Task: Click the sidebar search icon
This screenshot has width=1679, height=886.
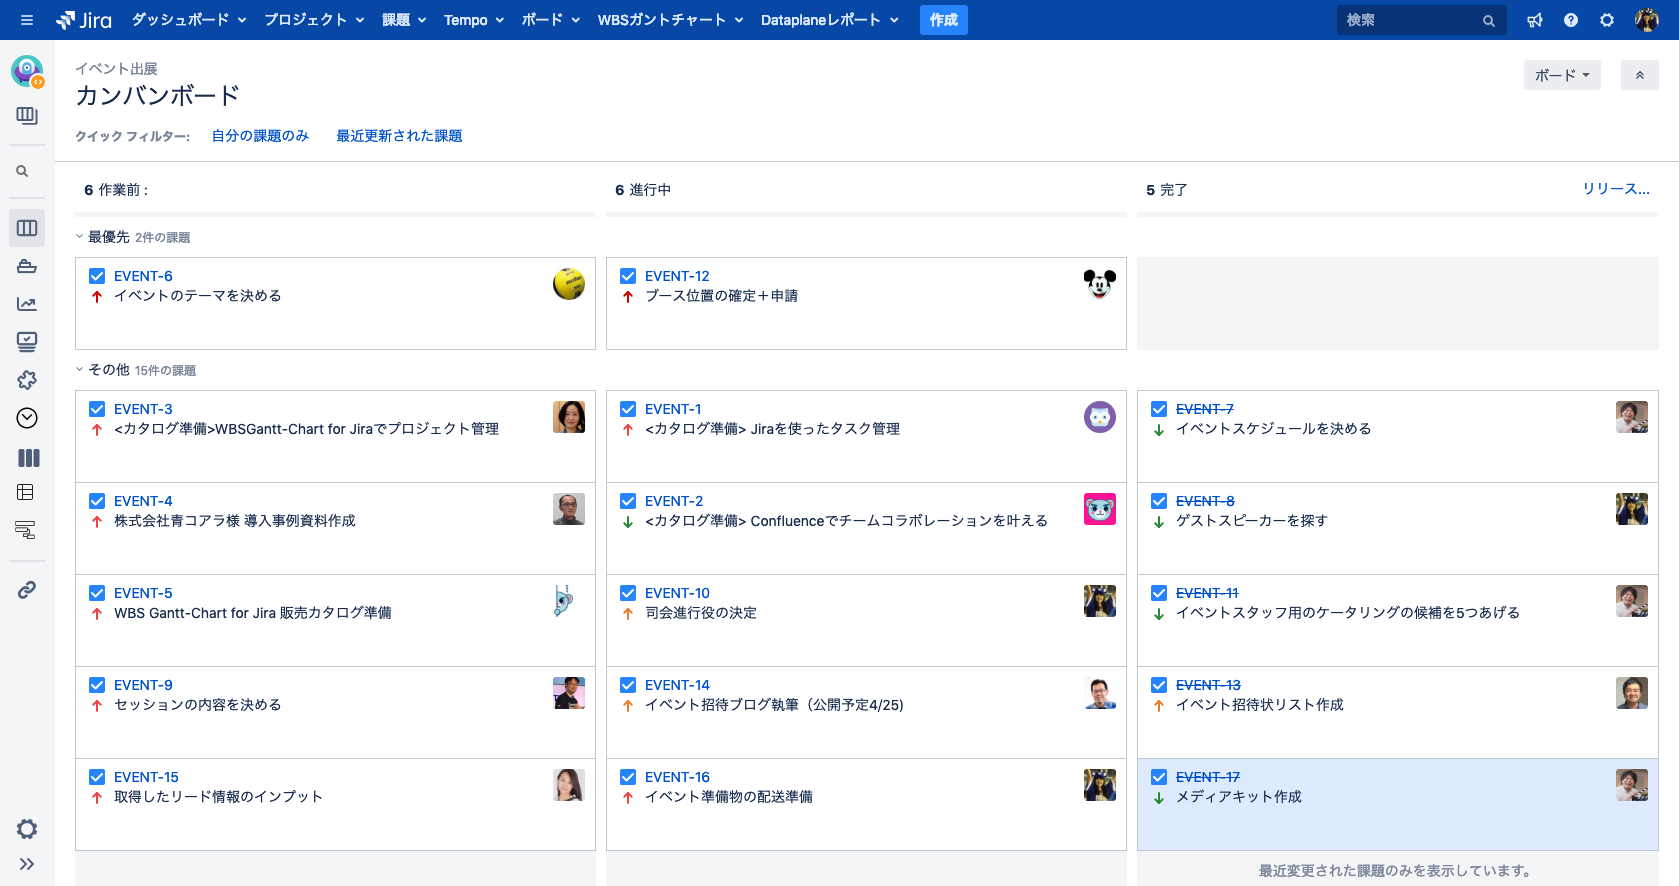Action: click(22, 171)
